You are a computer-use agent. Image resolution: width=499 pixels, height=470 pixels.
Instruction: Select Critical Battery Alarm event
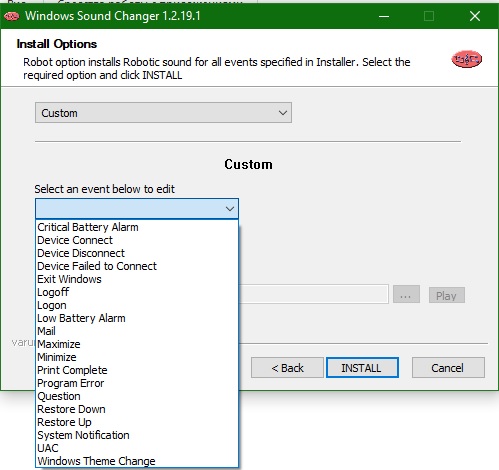(x=137, y=227)
